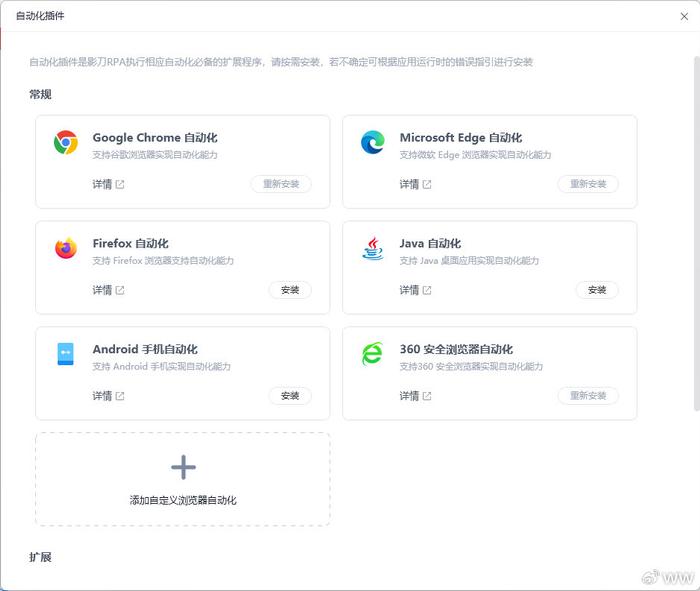The height and width of the screenshot is (591, 700).
Task: Open 详情 link for 360 browser
Action: tap(409, 396)
